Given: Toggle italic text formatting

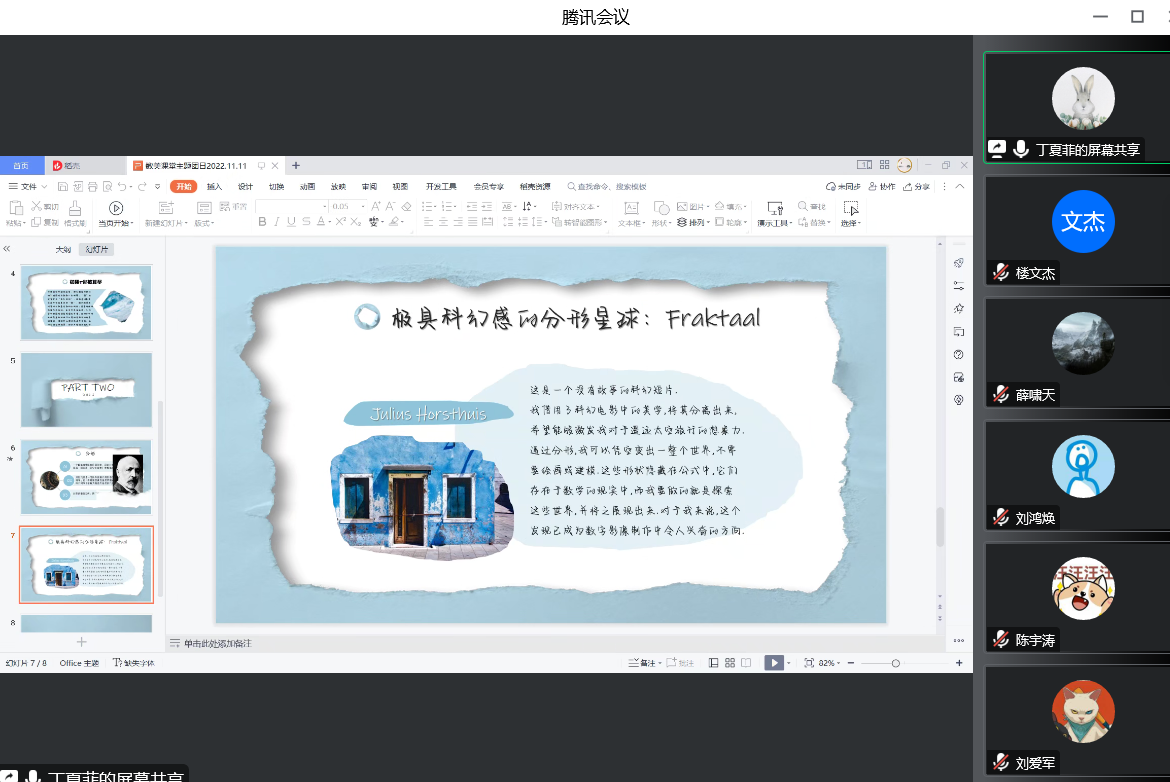Looking at the screenshot, I should 277,222.
